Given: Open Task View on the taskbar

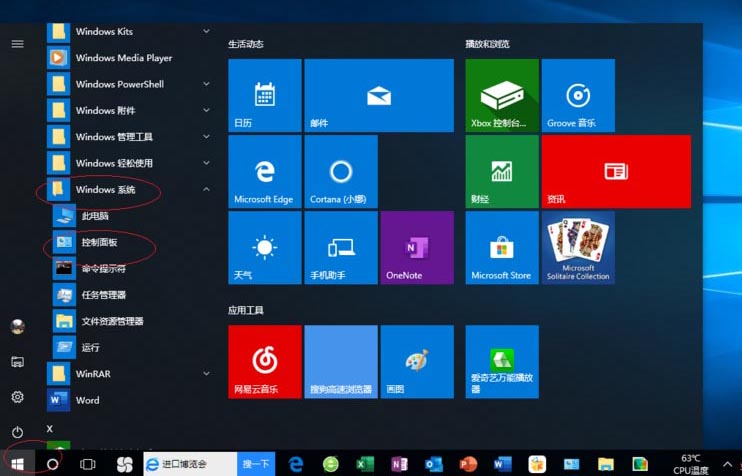Looking at the screenshot, I should pos(88,464).
